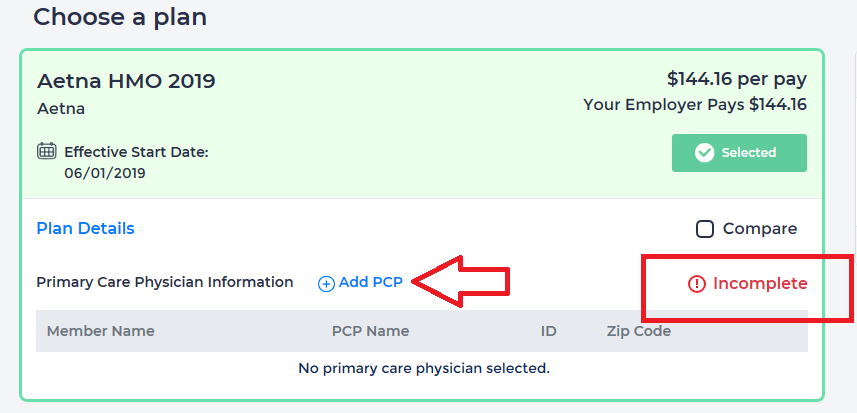
Task: Click the Add PCP link text
Action: [x=370, y=283]
